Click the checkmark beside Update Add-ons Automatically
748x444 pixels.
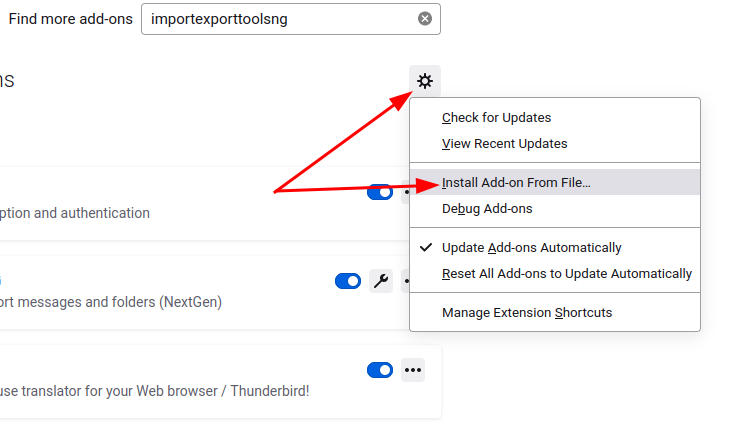[426, 247]
